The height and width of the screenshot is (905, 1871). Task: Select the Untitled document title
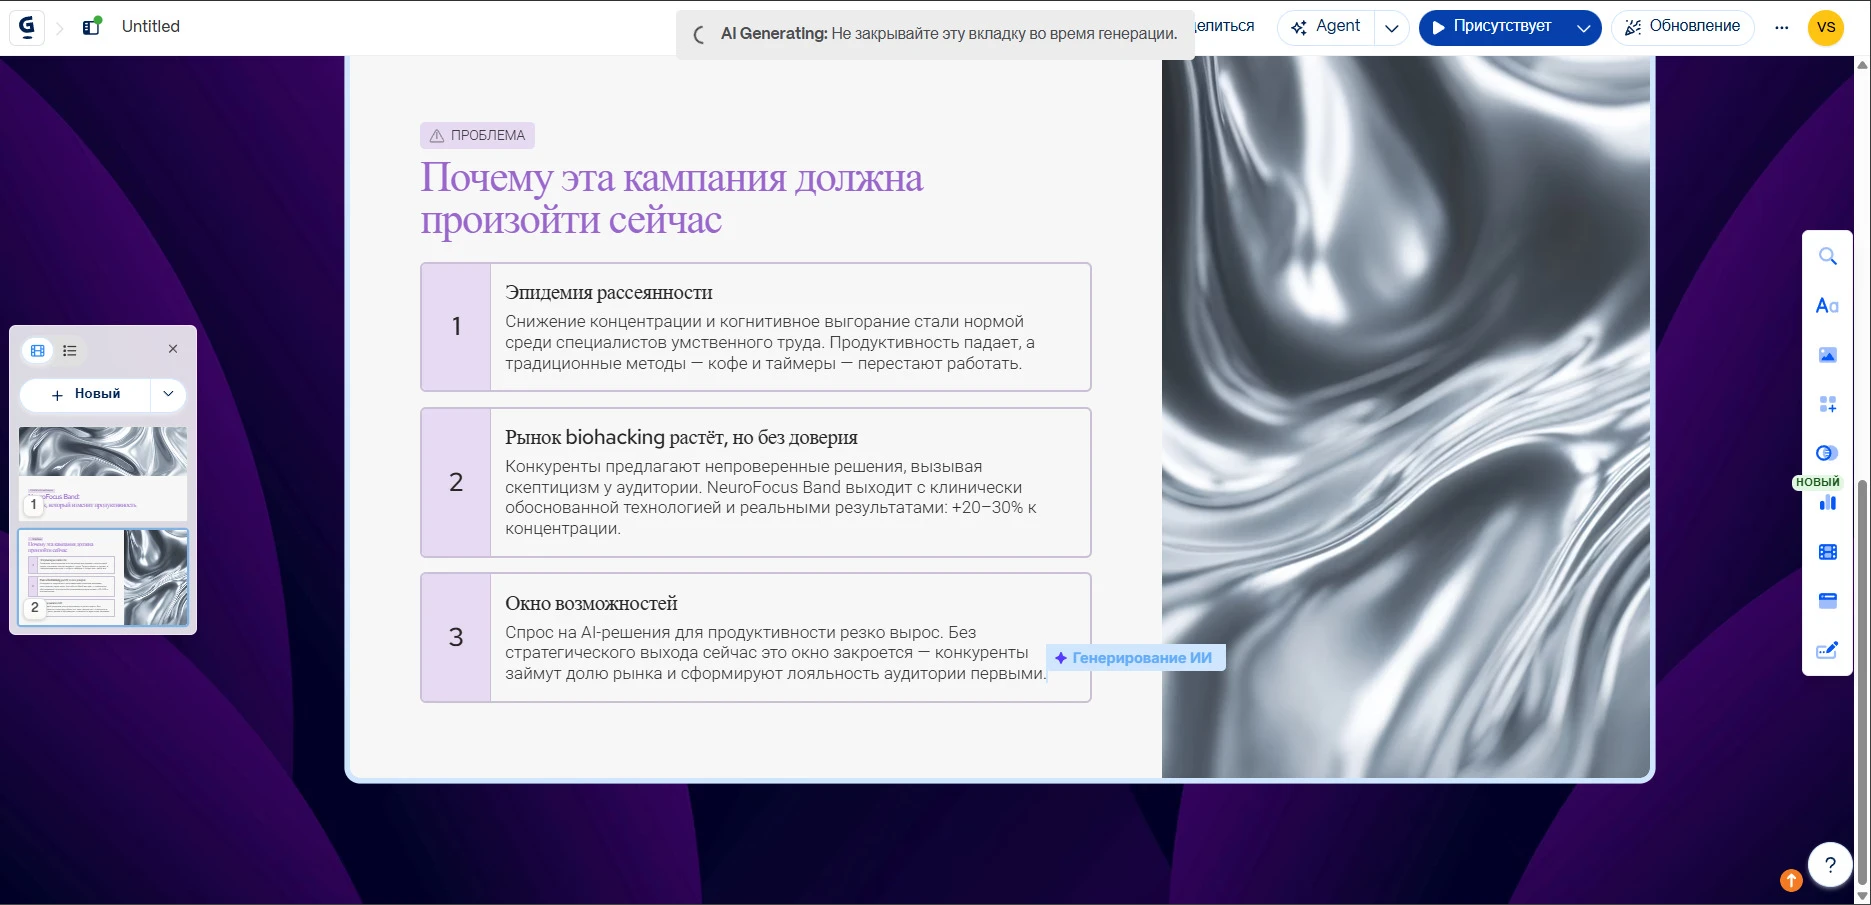[x=151, y=27]
